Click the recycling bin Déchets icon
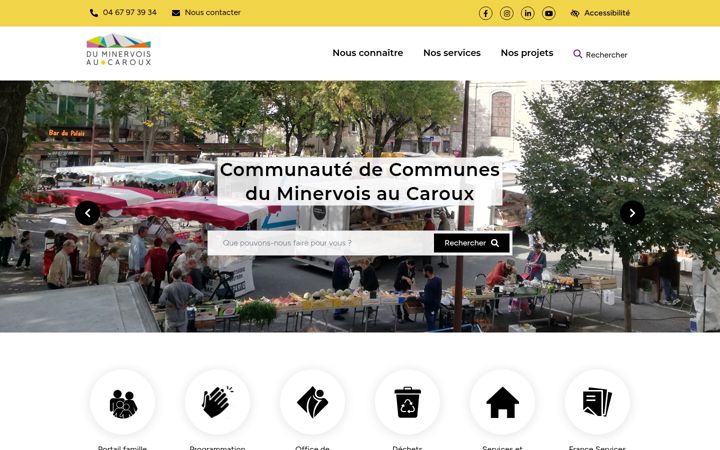720x450 pixels. click(x=407, y=402)
